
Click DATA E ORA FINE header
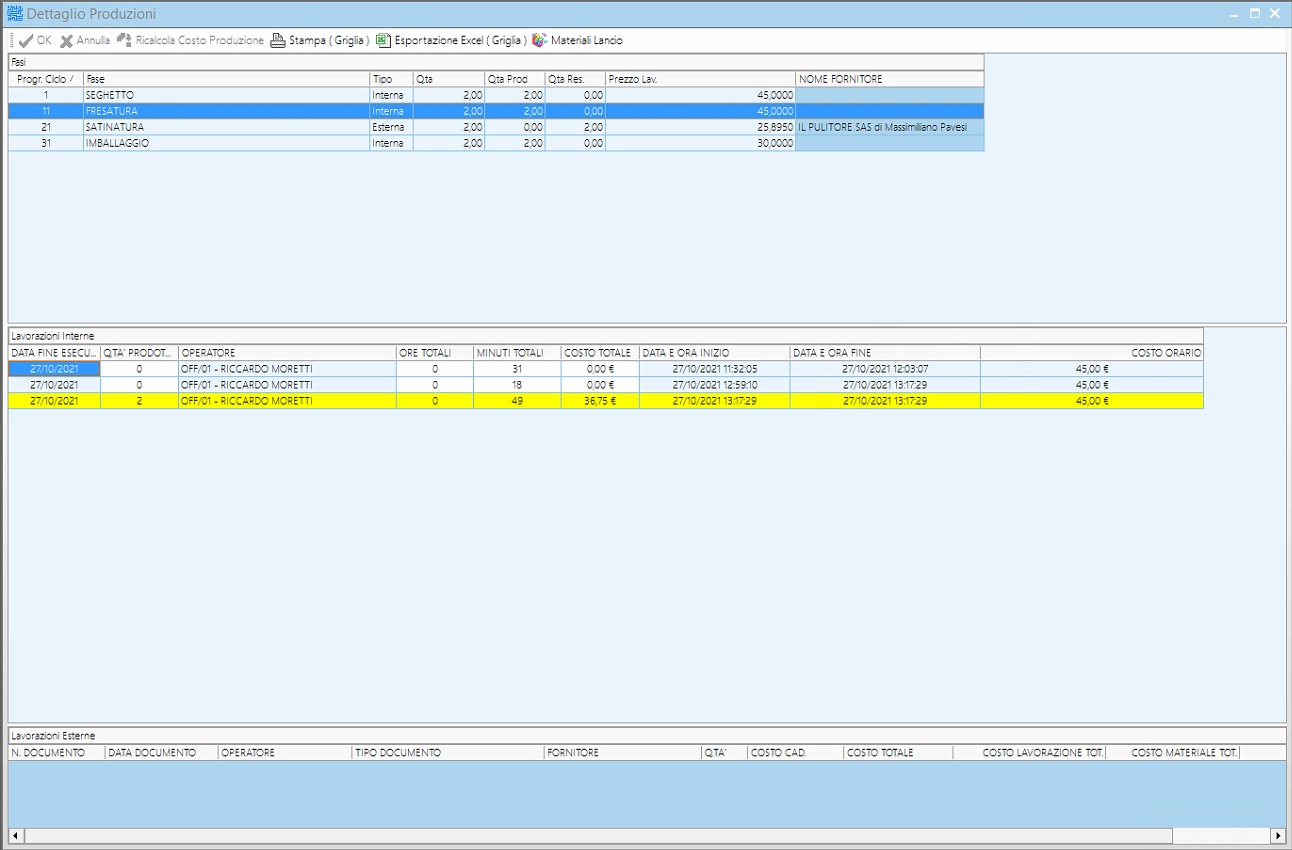tap(885, 353)
